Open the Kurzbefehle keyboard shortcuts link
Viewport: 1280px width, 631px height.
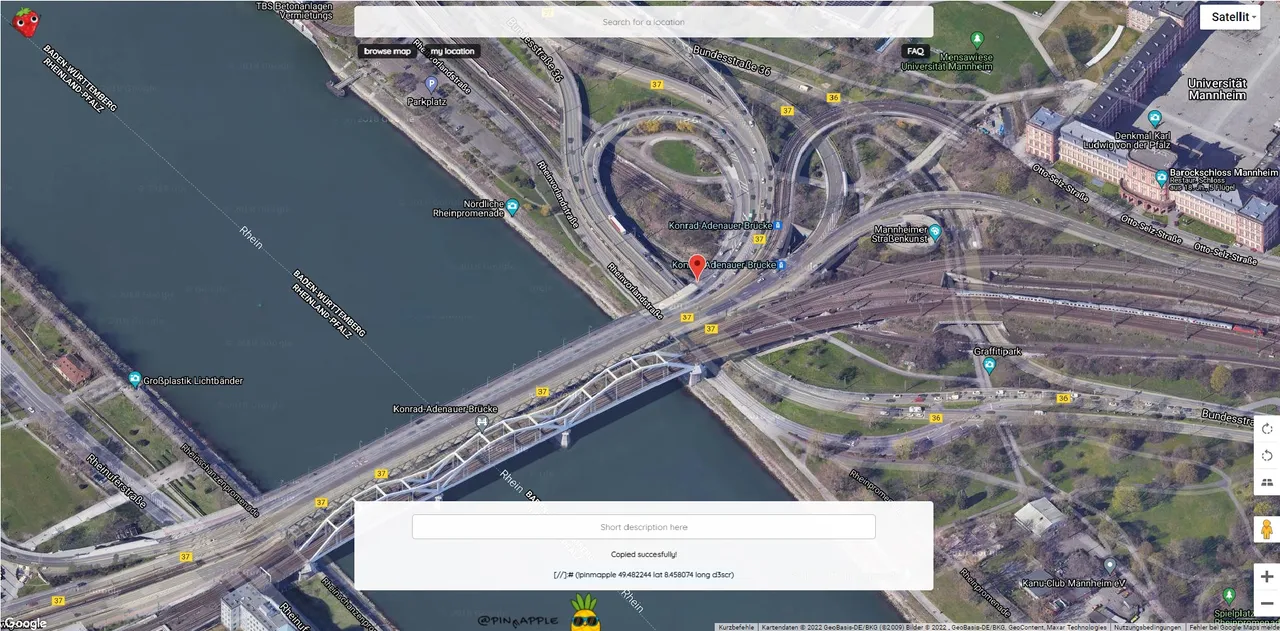click(x=736, y=627)
